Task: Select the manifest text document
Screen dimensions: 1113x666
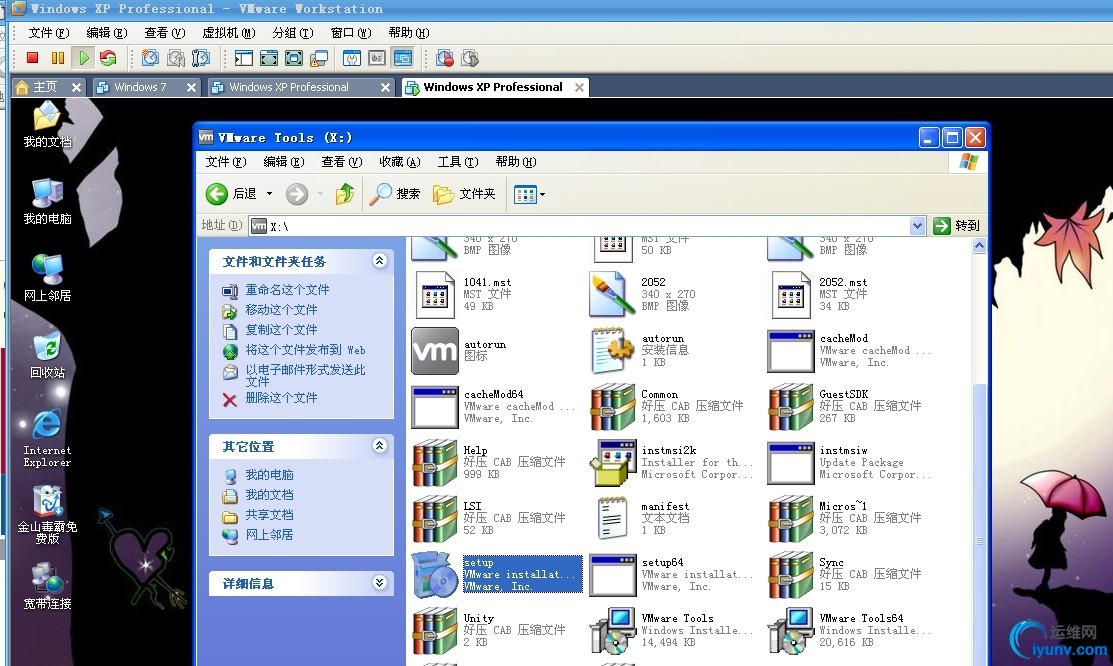Action: click(644, 518)
